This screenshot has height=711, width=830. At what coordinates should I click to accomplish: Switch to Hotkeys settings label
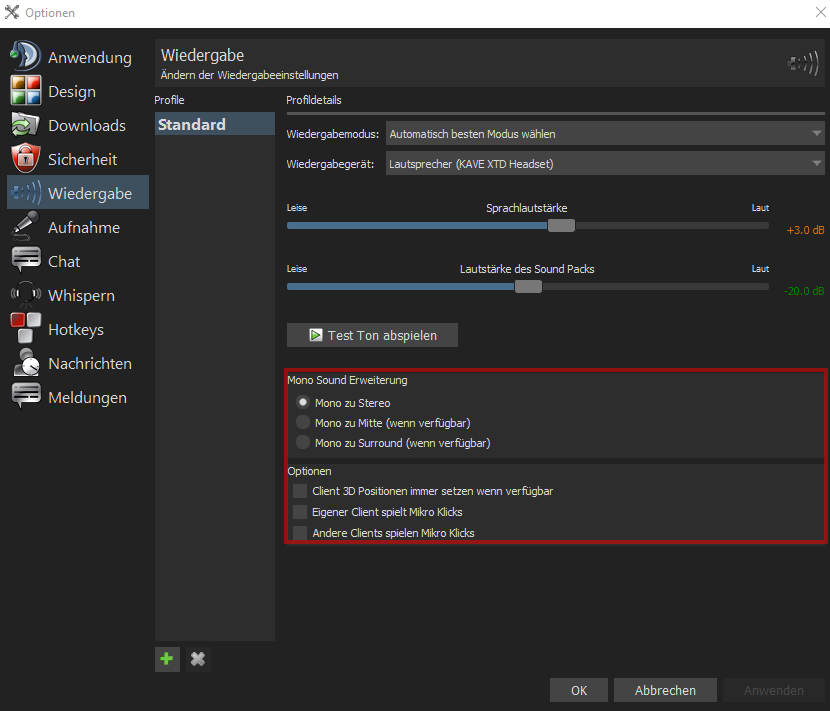click(76, 330)
